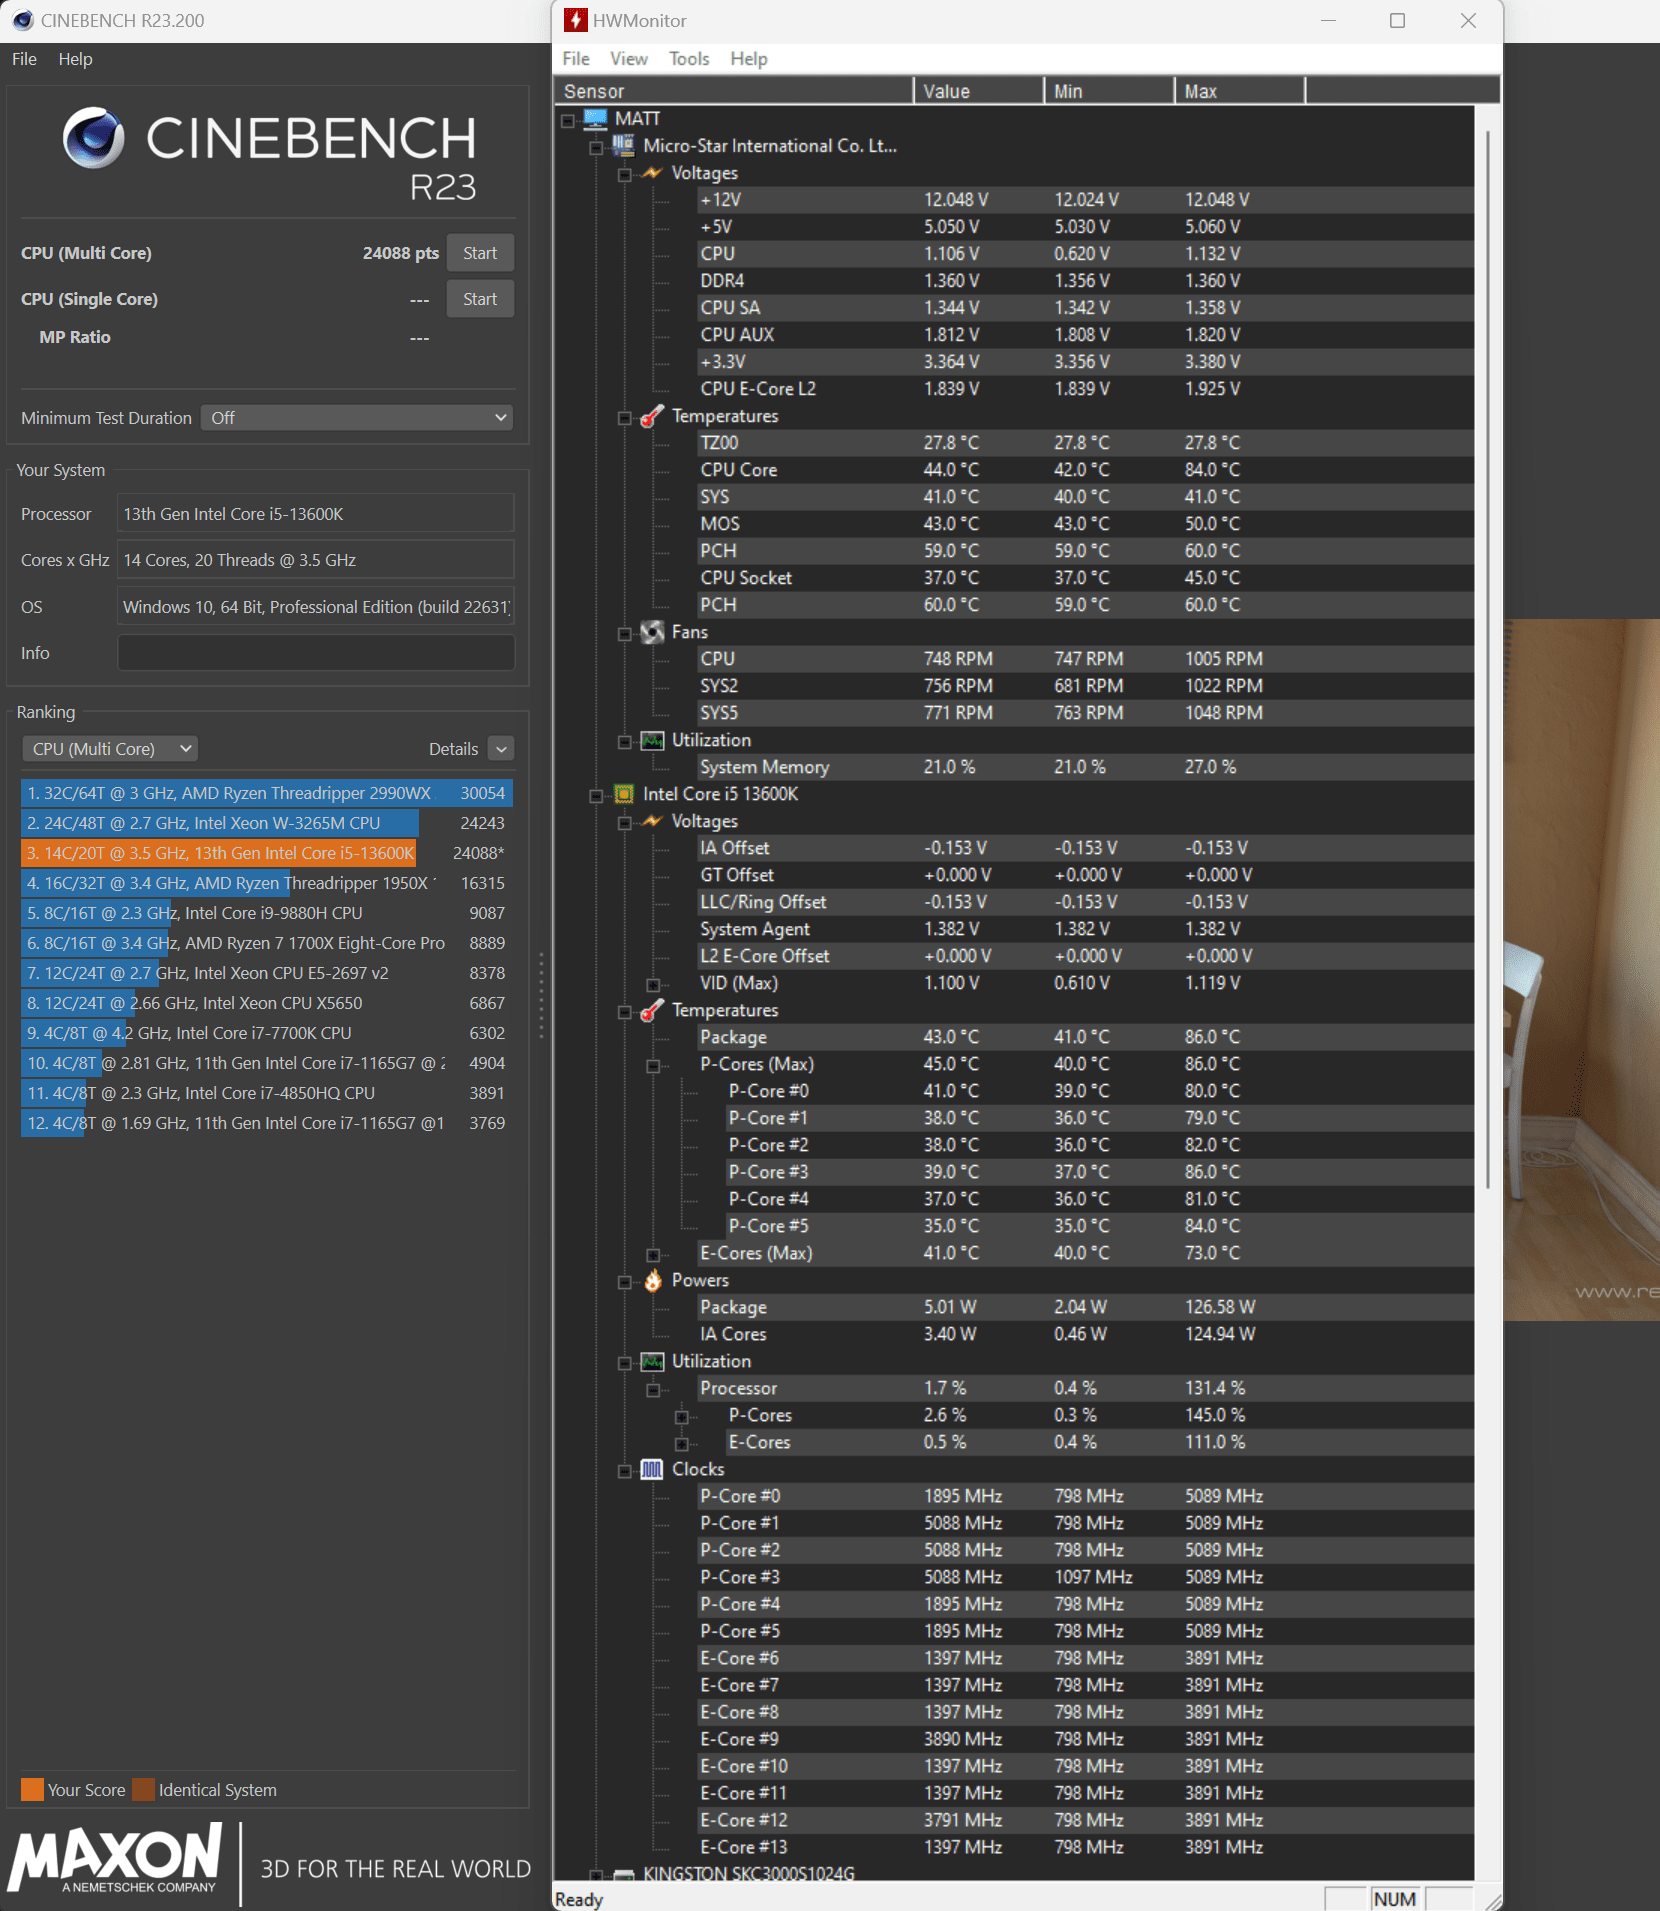Screen dimensions: 1660x1911
Task: Open HWMonitor File menu
Action: tap(576, 59)
